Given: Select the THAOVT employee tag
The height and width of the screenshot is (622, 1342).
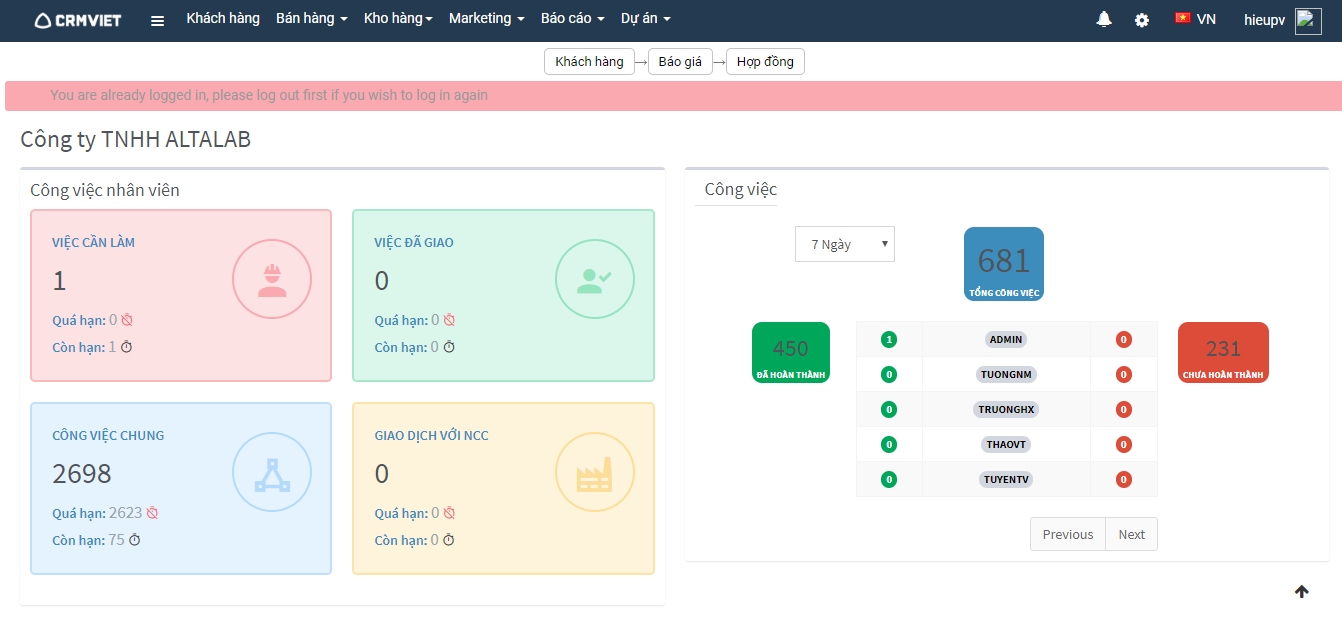Looking at the screenshot, I should click(x=1006, y=444).
